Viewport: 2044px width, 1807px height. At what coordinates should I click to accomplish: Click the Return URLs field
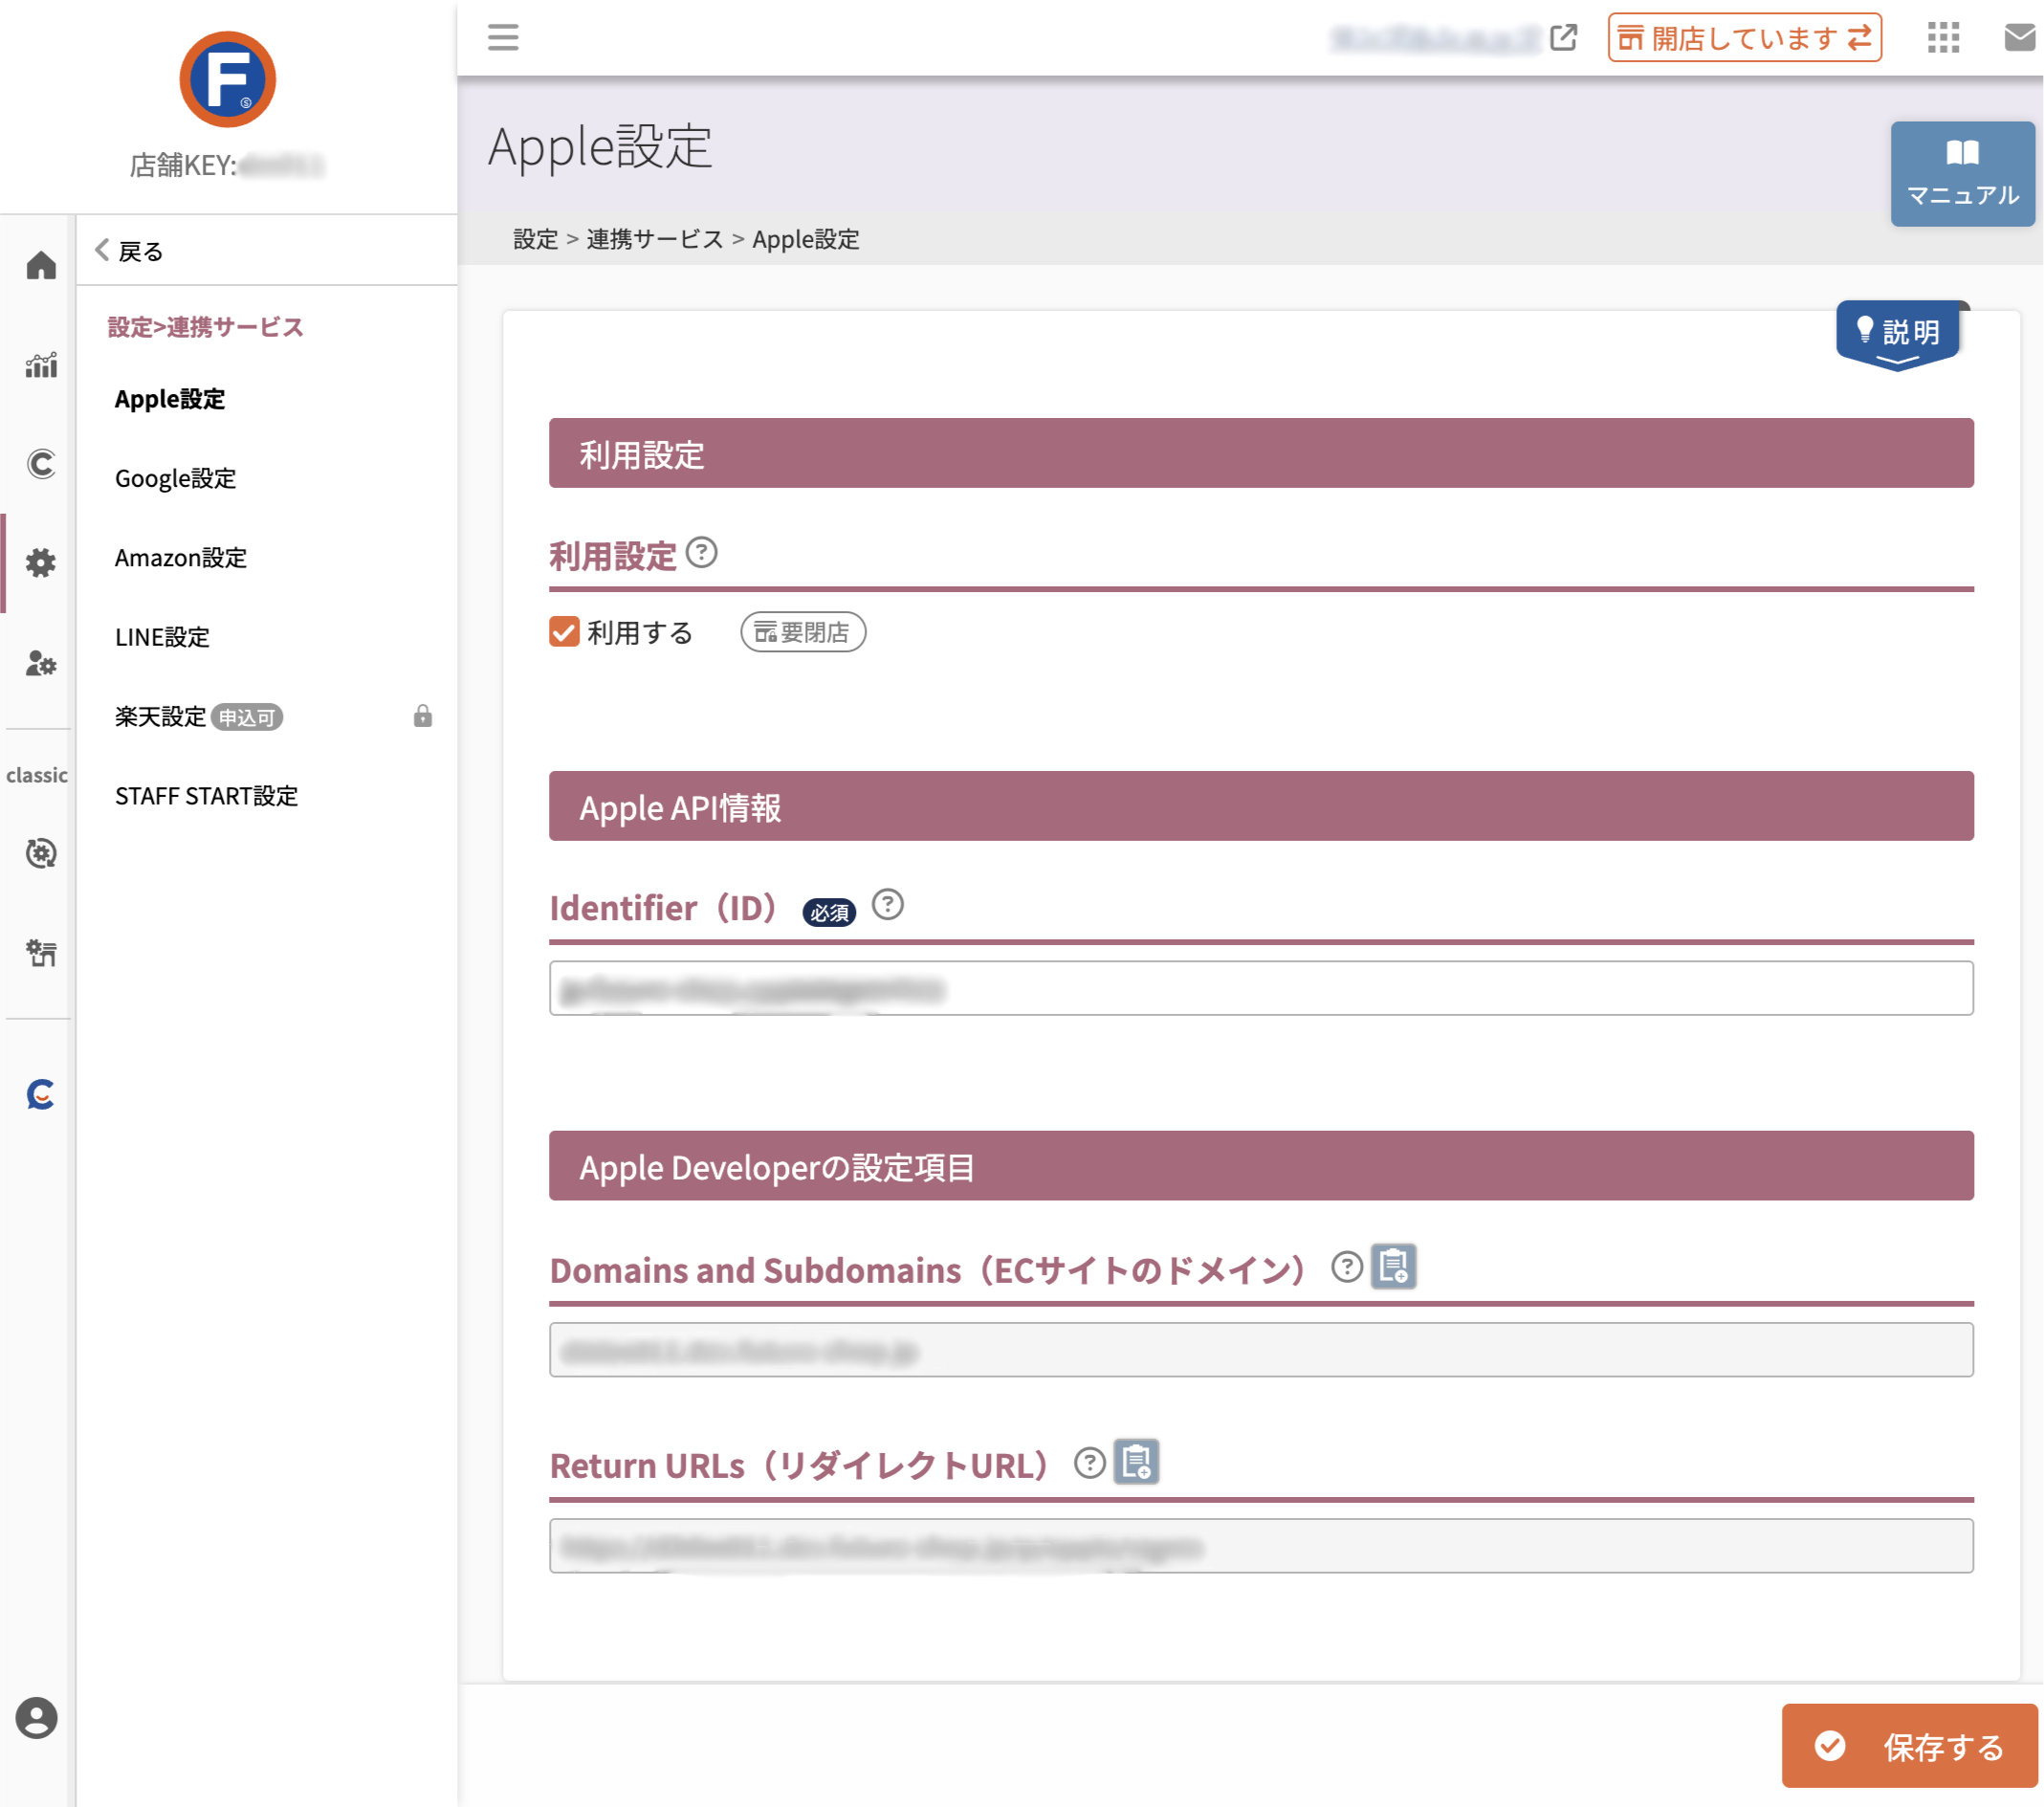click(x=1261, y=1546)
